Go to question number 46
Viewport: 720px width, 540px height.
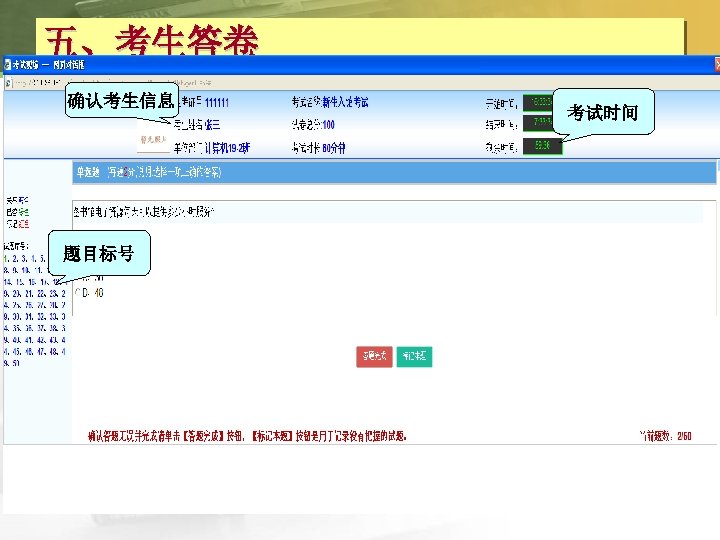point(29,352)
